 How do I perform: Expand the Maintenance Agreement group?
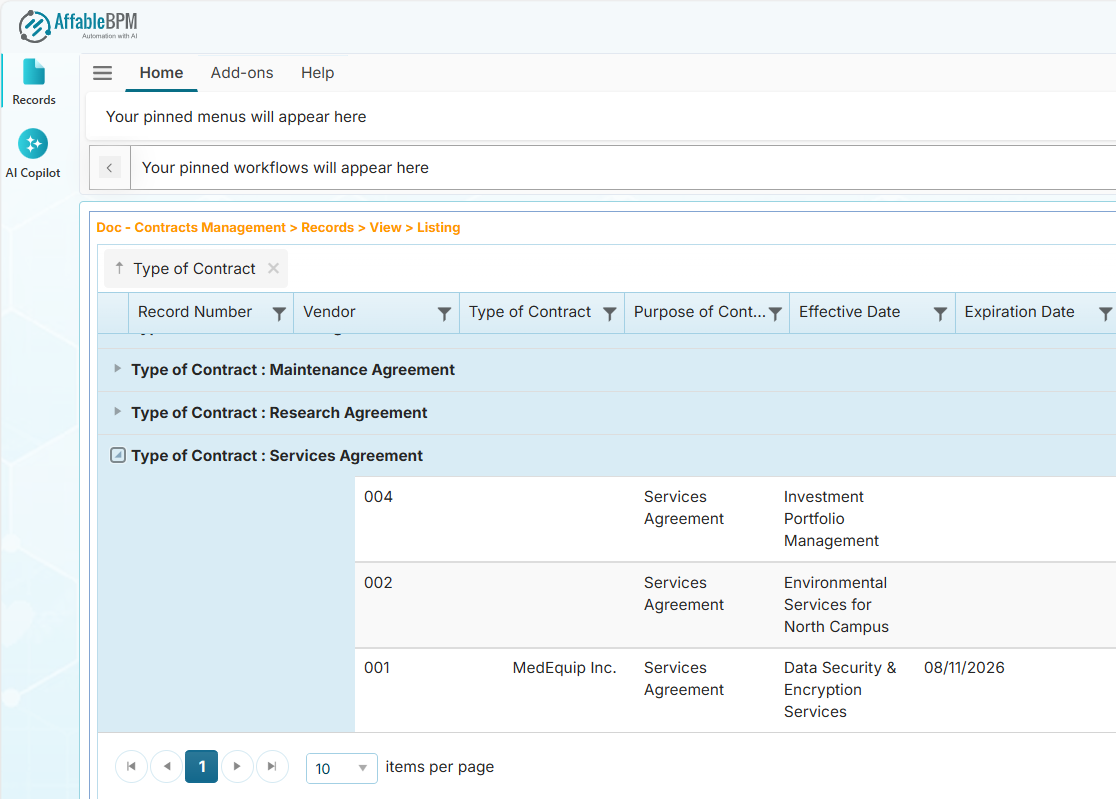click(117, 369)
